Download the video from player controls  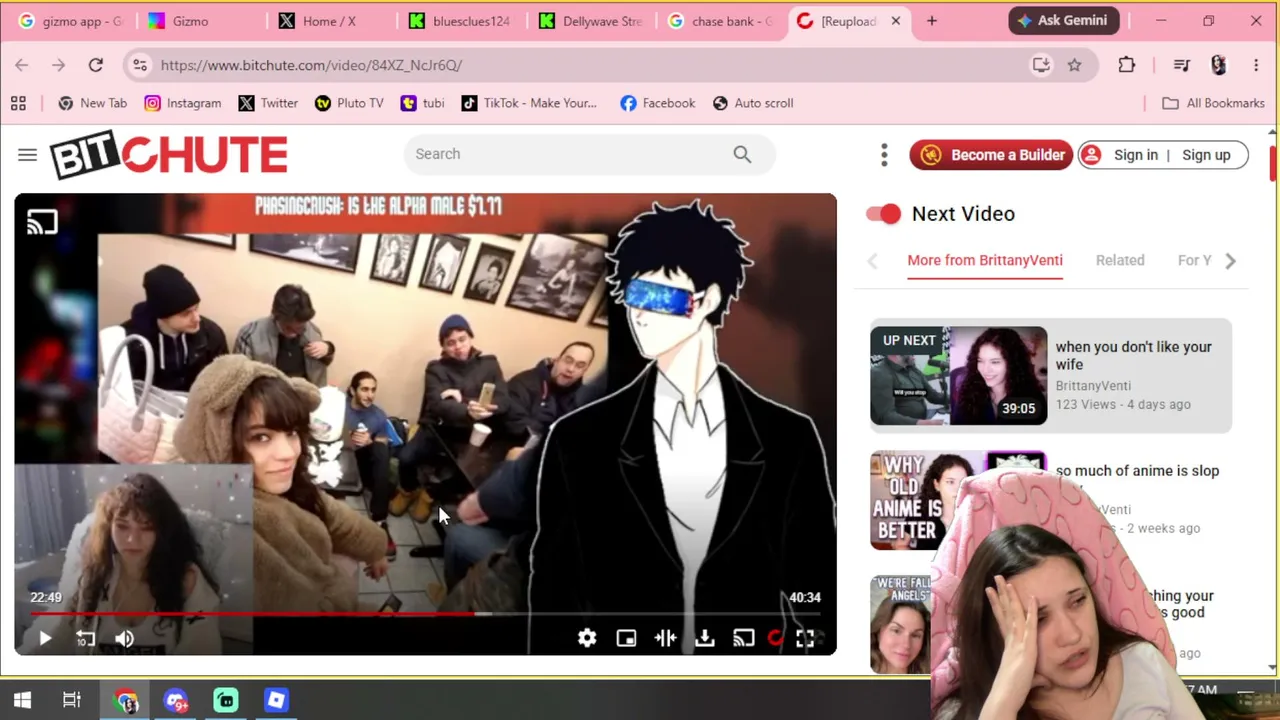coord(705,639)
